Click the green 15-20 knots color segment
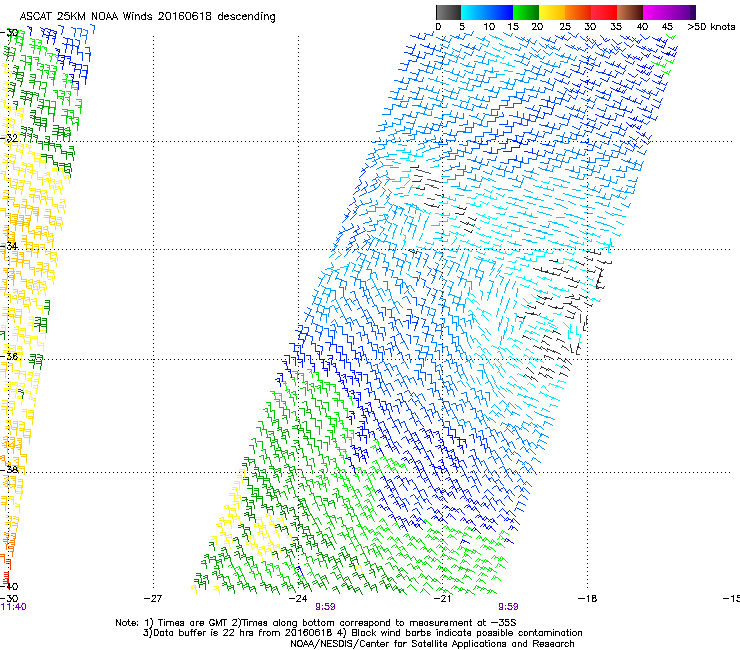 (526, 12)
